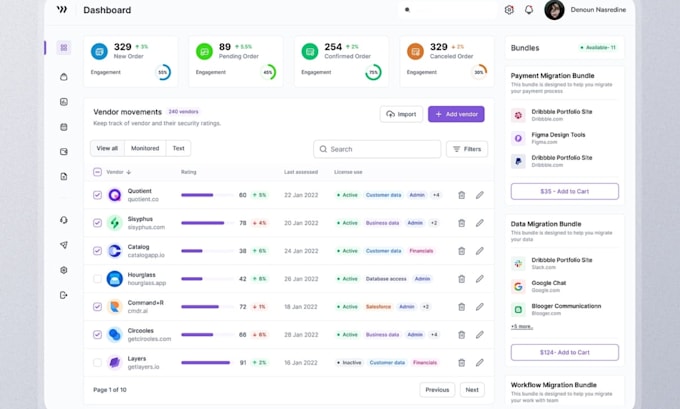Click the Add vendor button

pyautogui.click(x=456, y=114)
